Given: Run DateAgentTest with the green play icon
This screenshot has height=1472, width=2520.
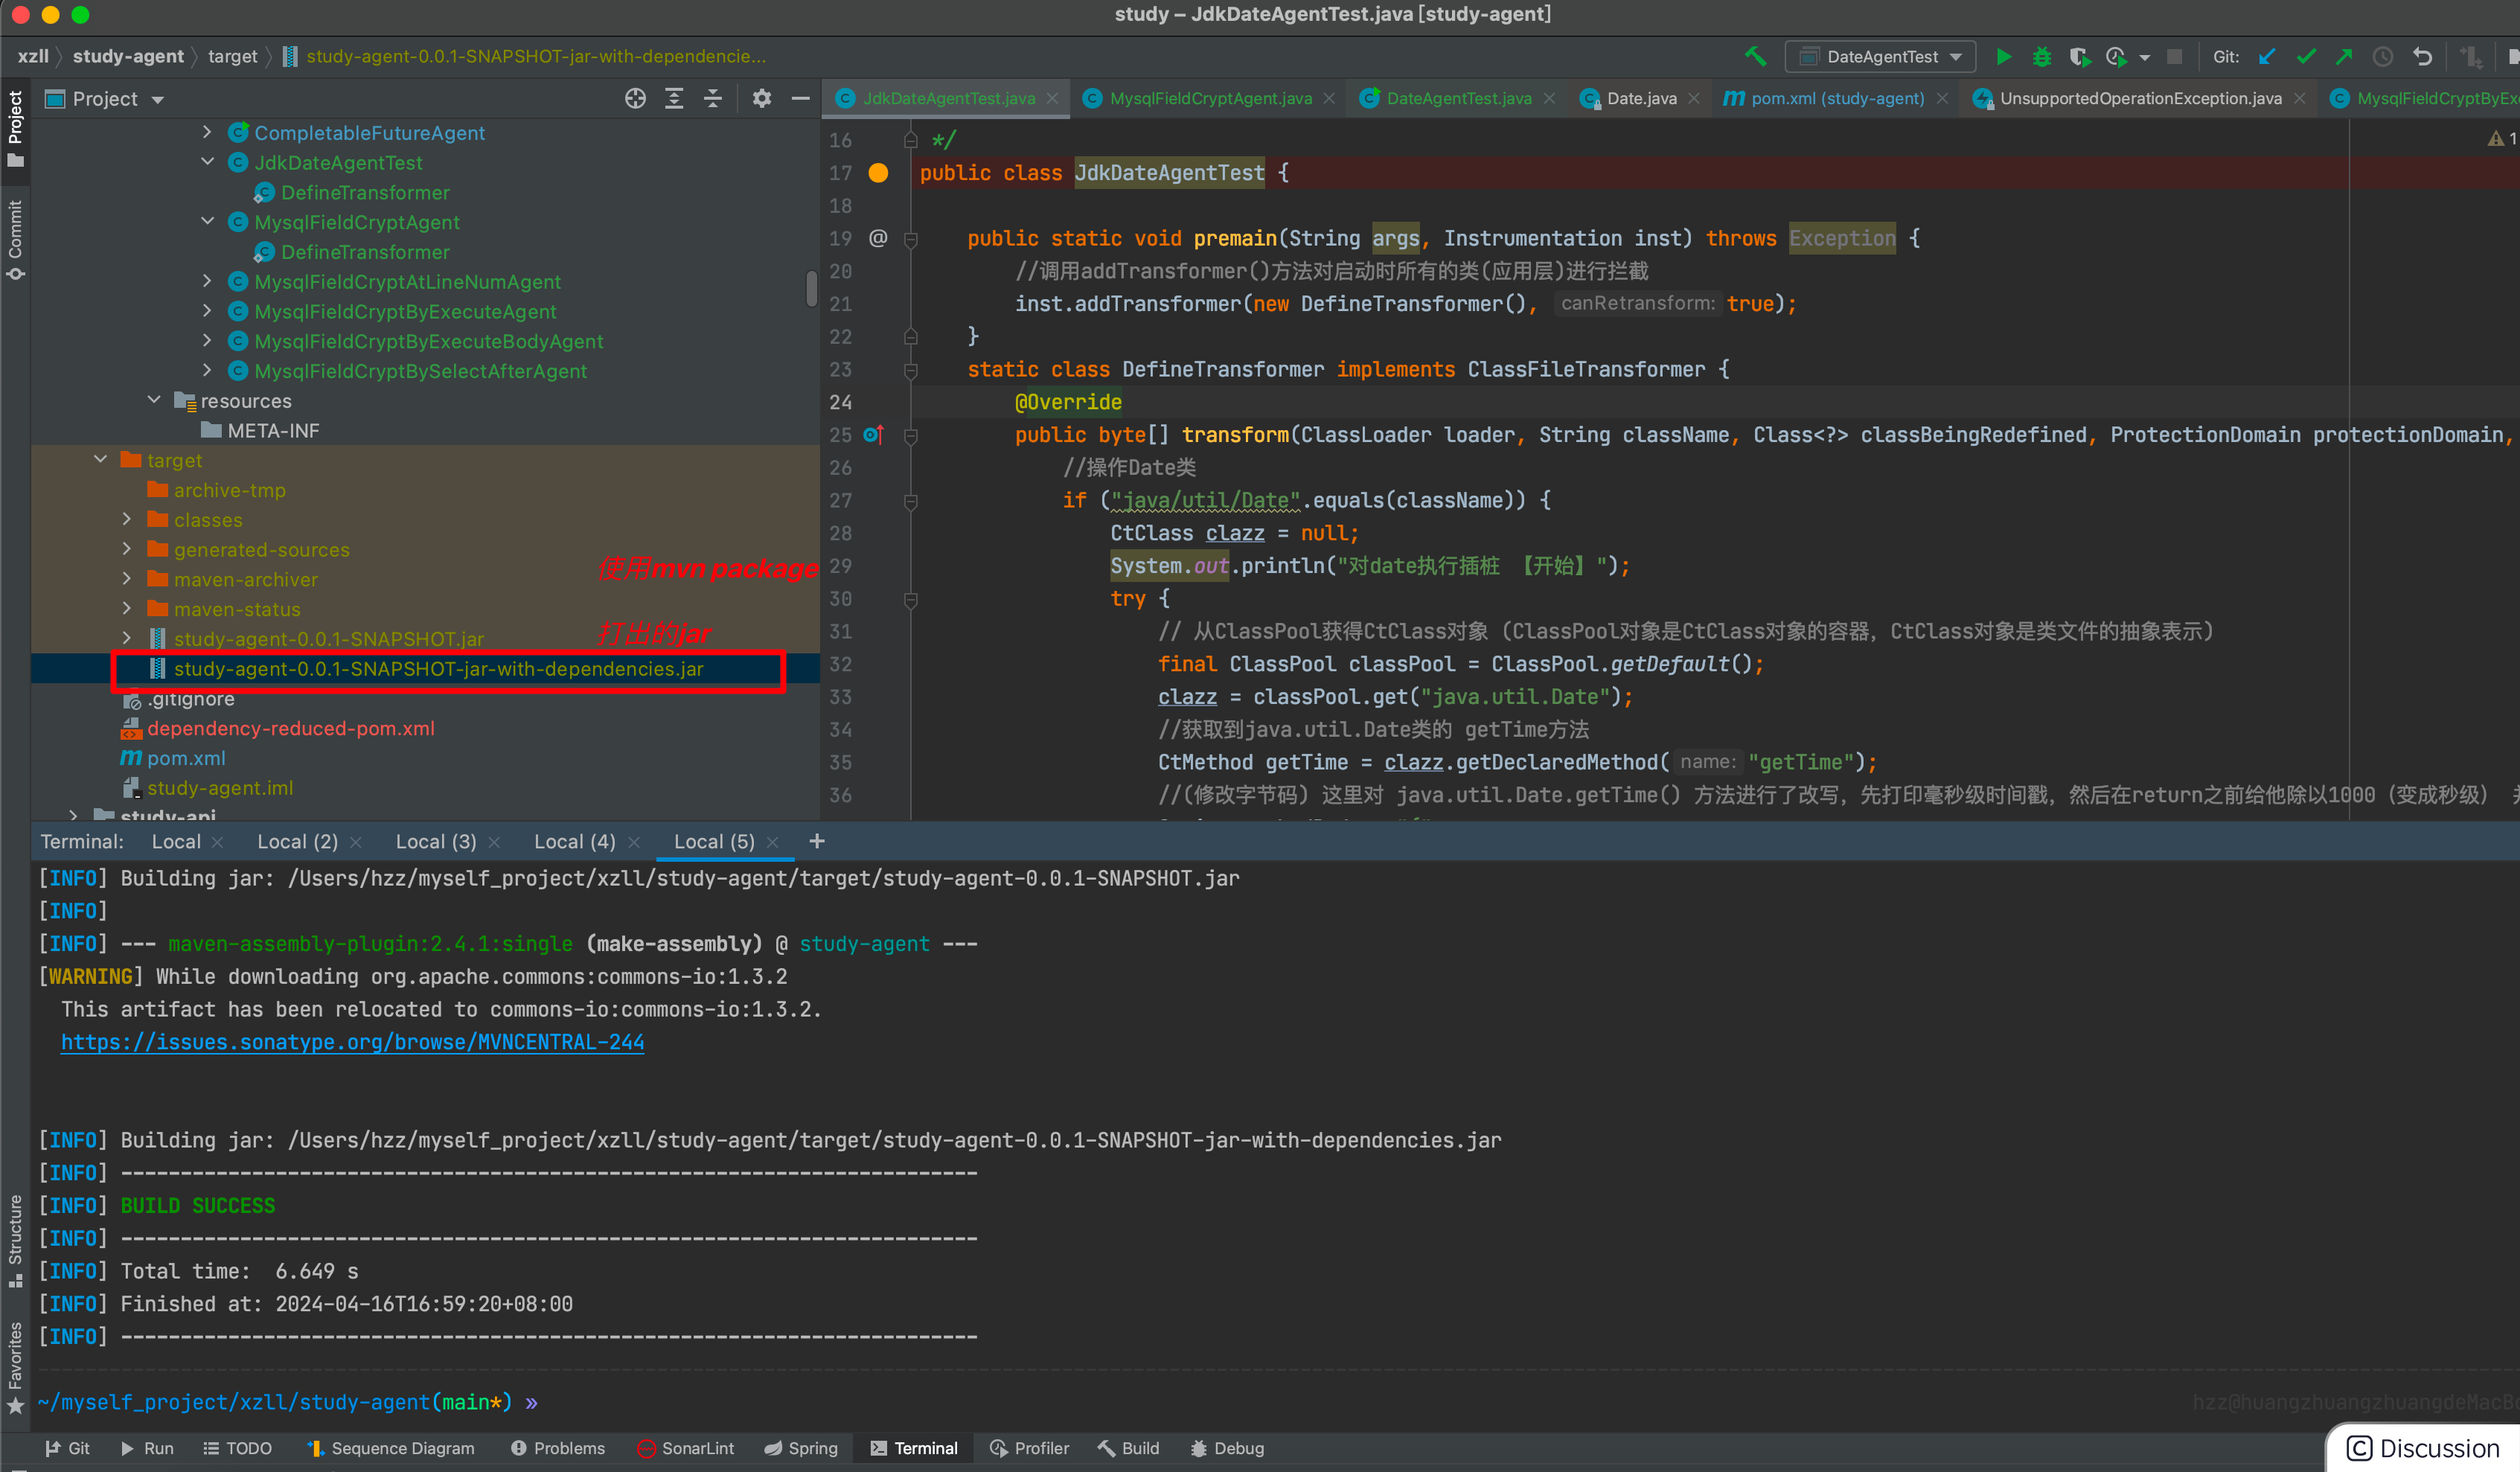Looking at the screenshot, I should 2003,57.
